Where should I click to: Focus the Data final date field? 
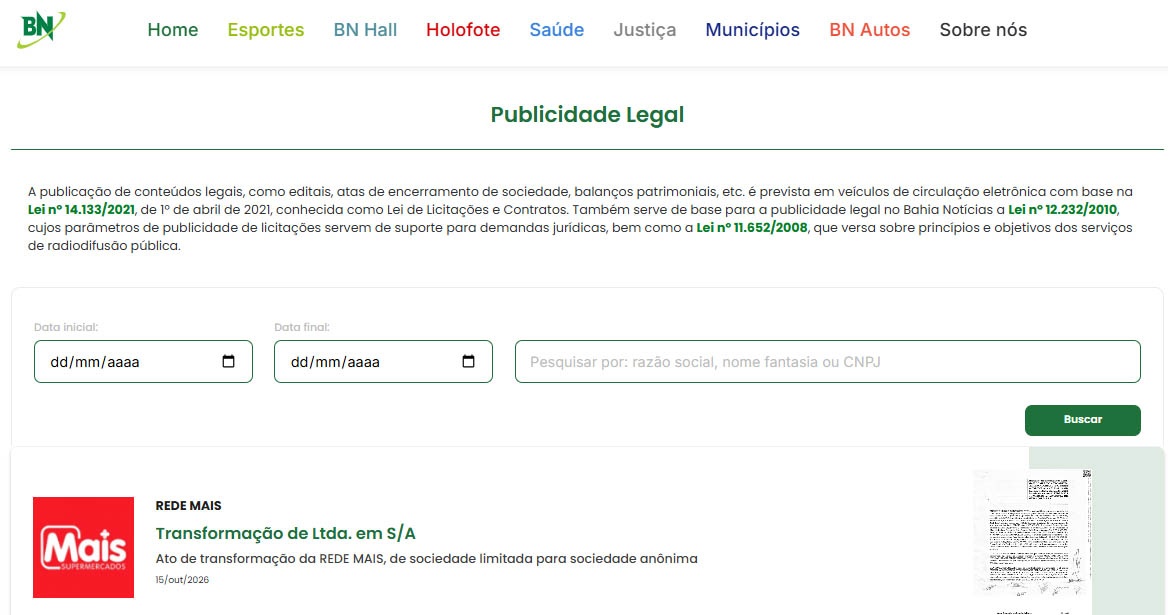pos(383,361)
